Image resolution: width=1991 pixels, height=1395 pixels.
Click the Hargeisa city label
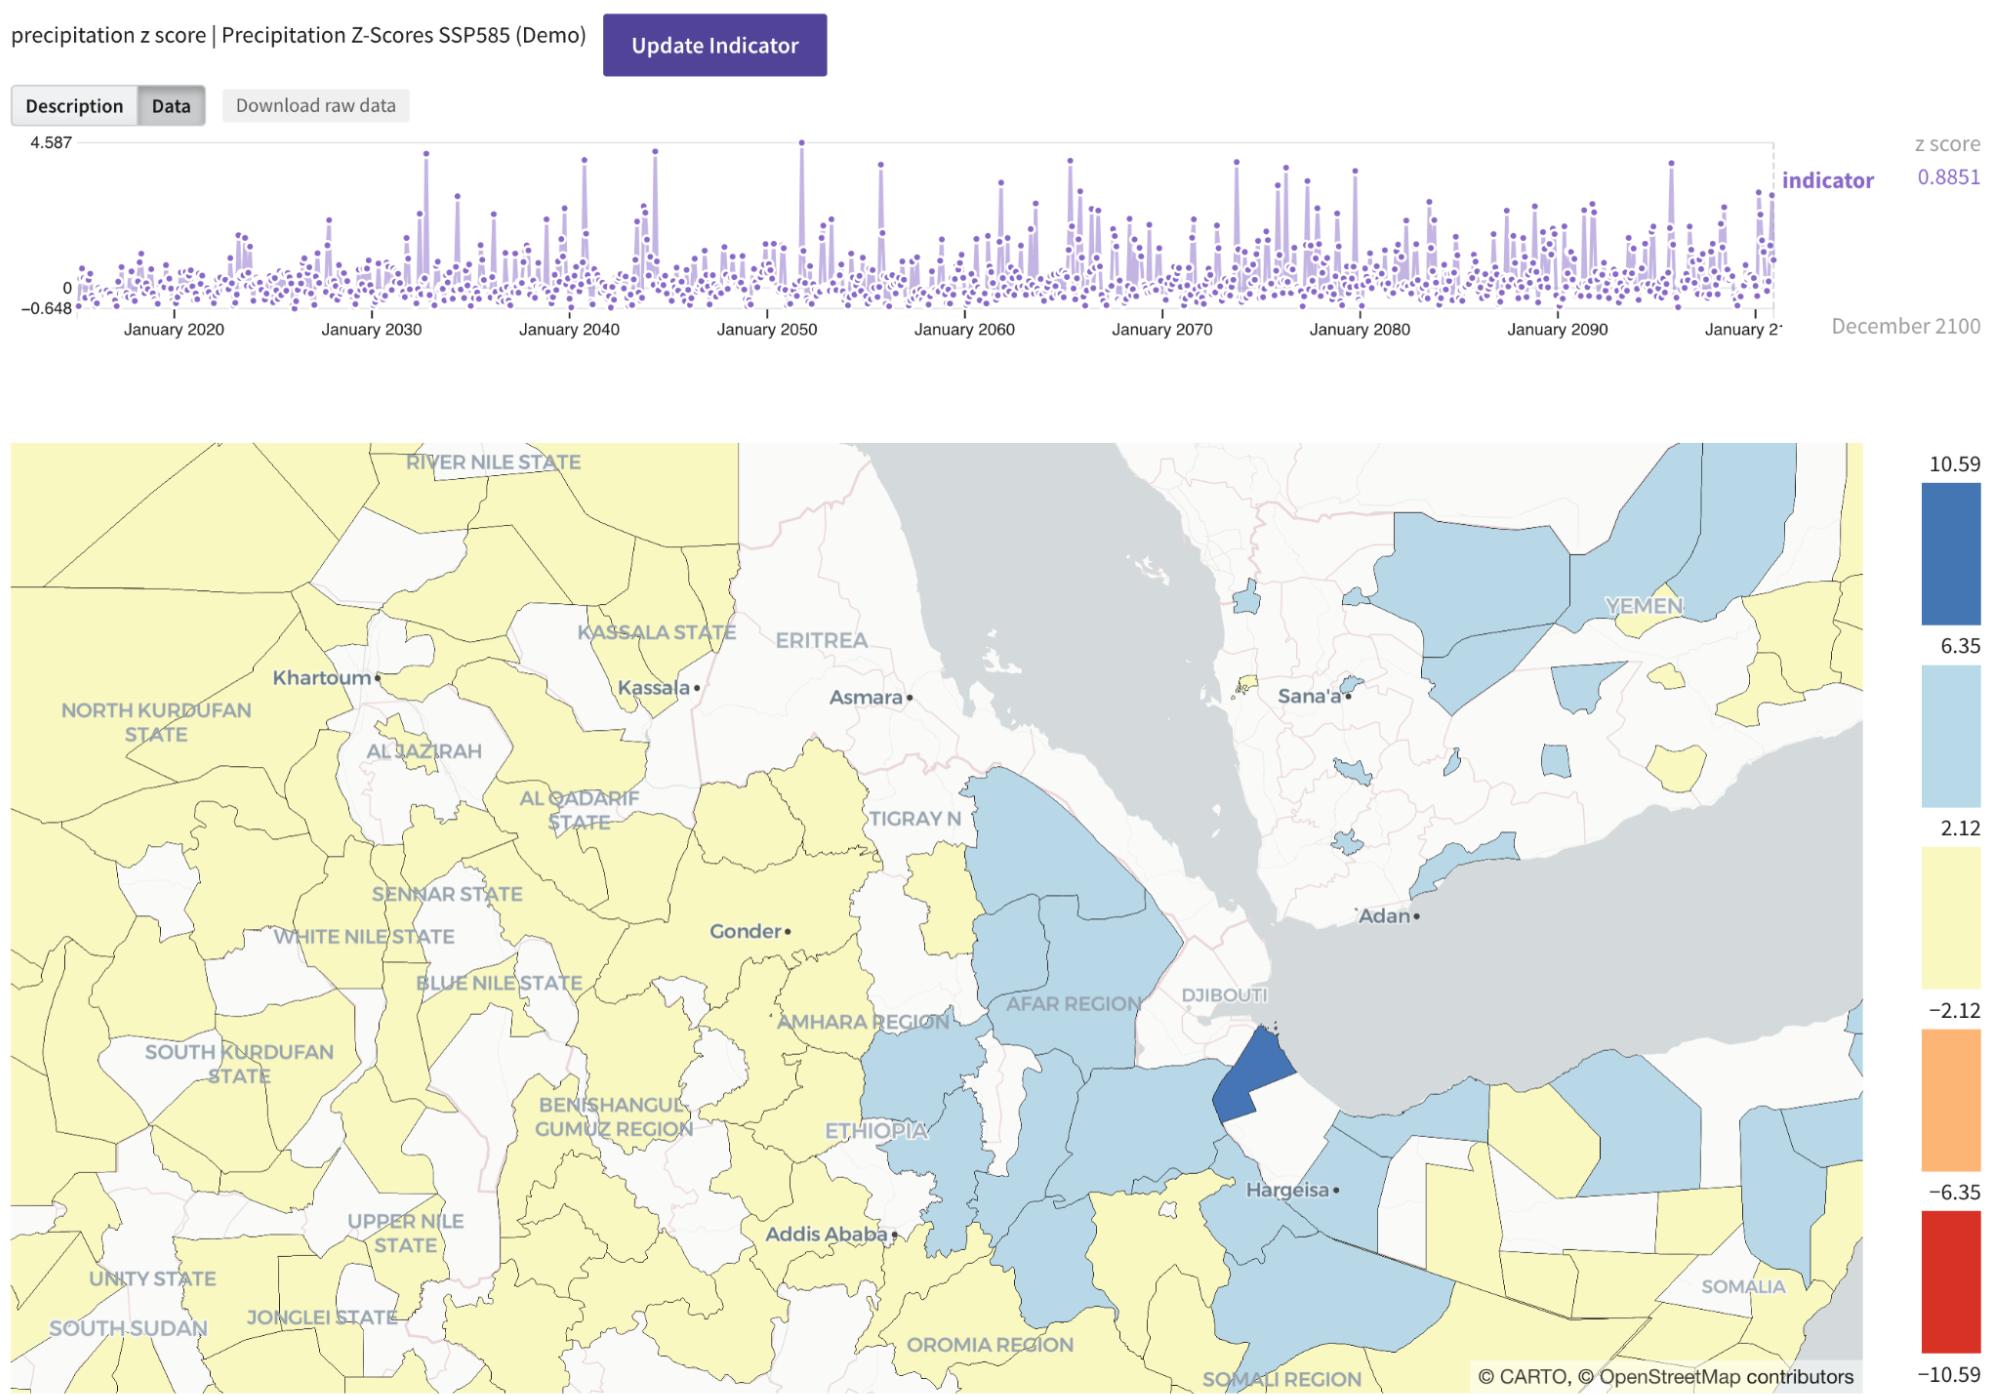[x=1287, y=1189]
